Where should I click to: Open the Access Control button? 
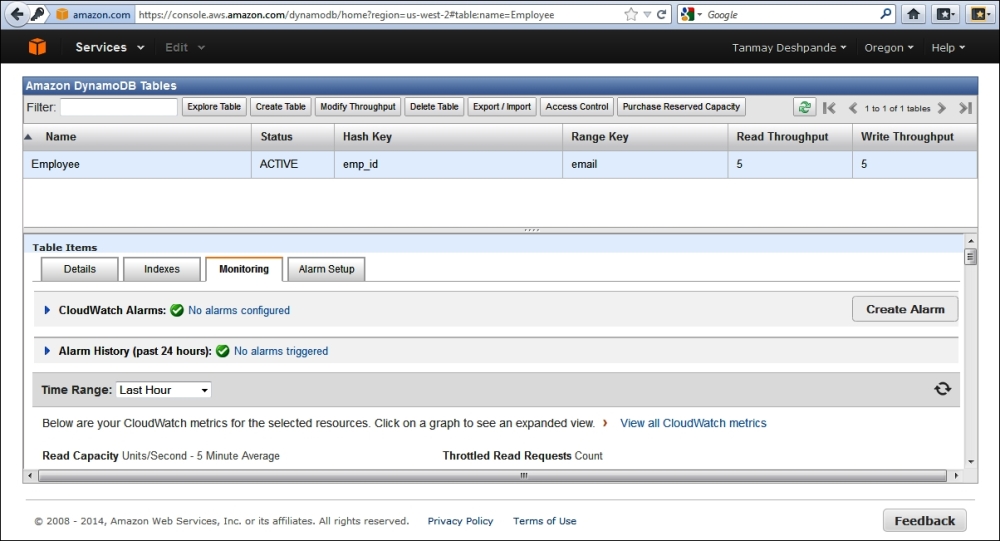point(577,107)
